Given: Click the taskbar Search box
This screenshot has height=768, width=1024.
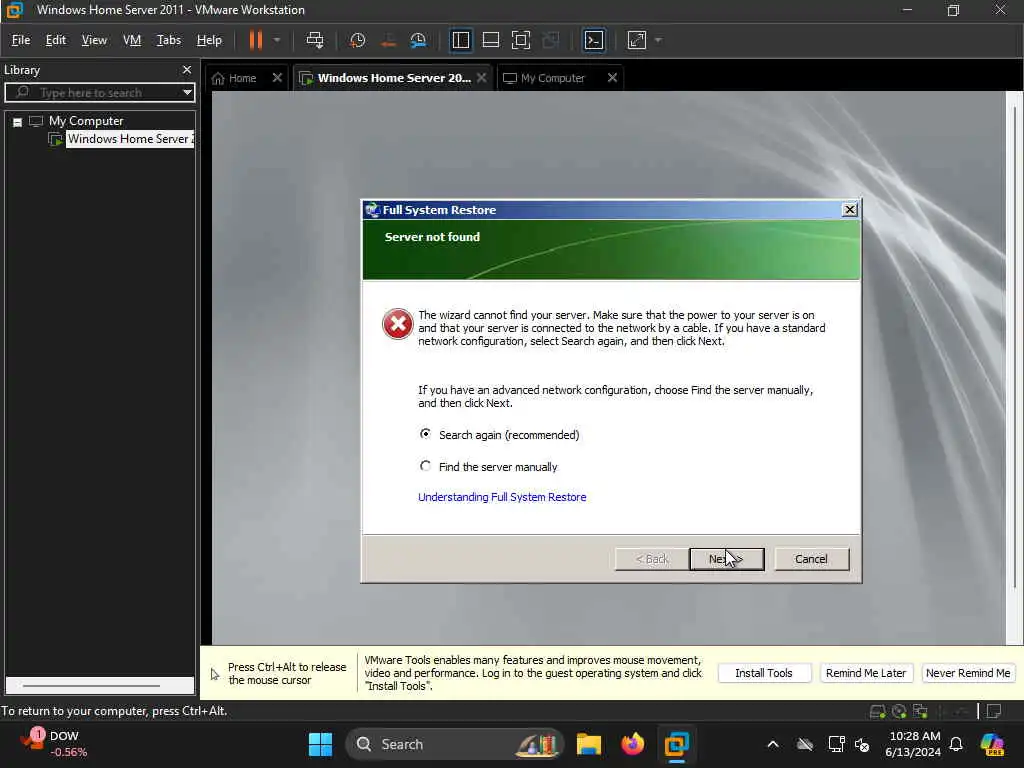Looking at the screenshot, I should (x=455, y=744).
